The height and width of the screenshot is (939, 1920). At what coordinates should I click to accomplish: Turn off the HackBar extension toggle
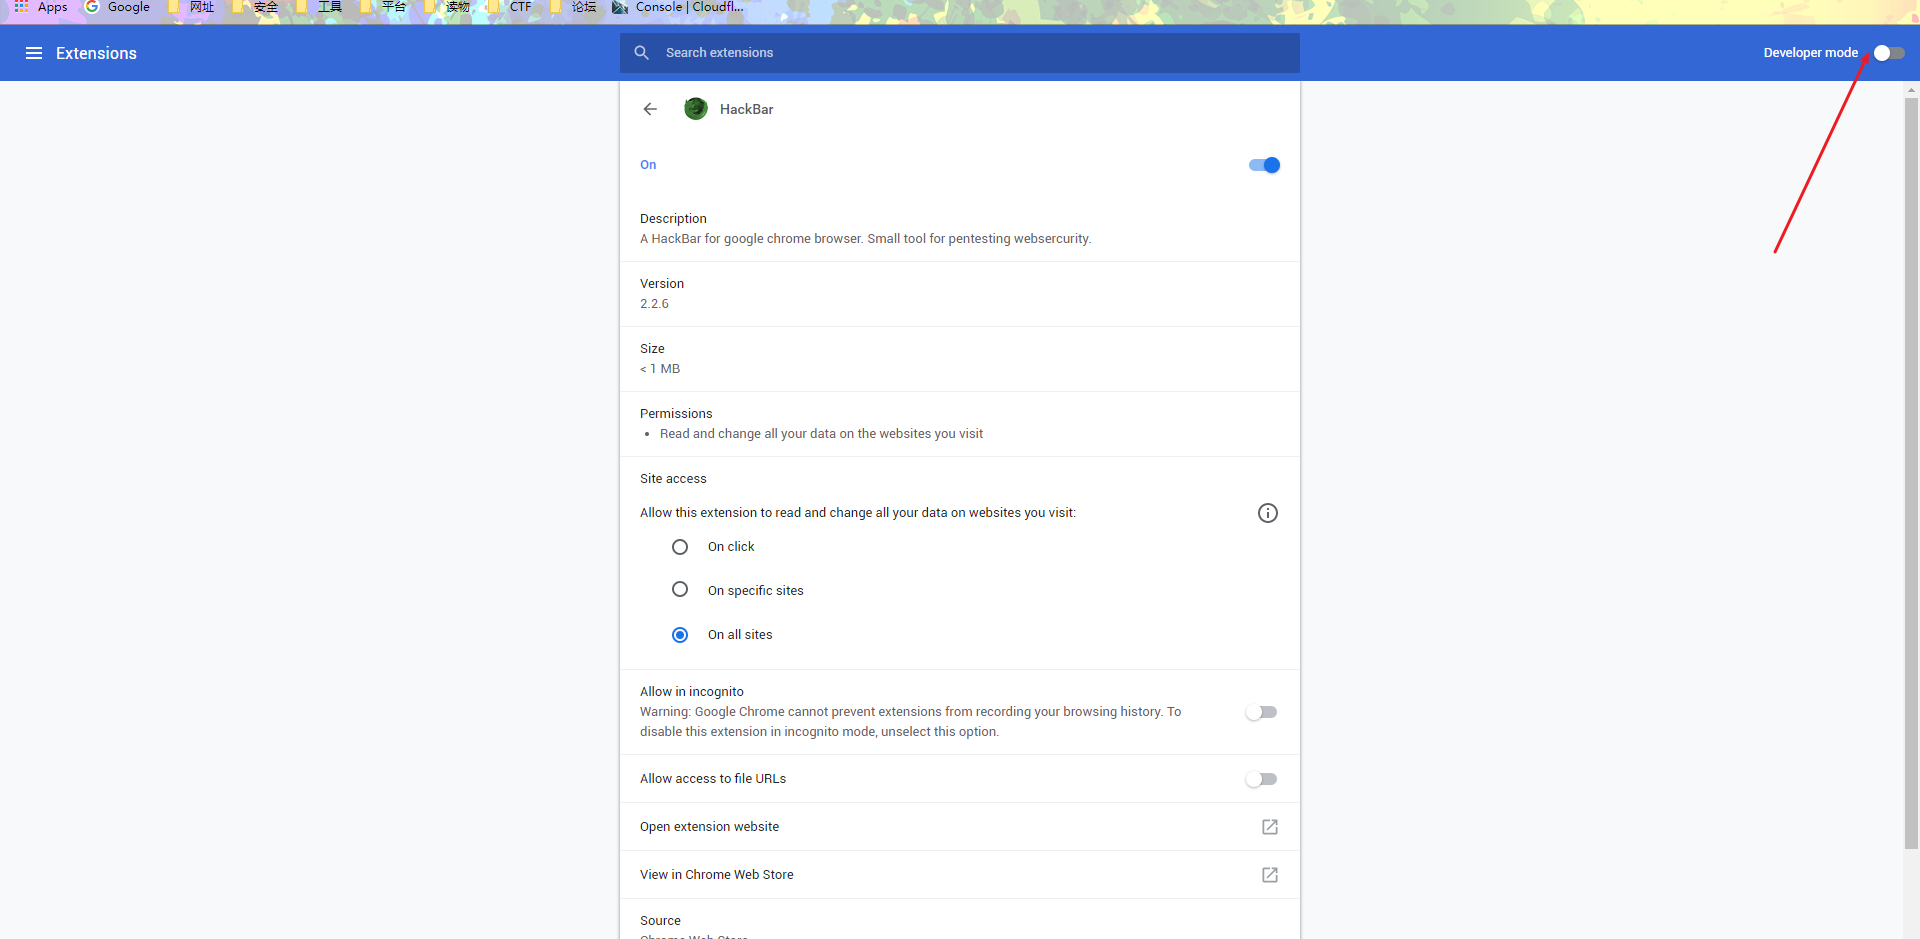coord(1264,165)
